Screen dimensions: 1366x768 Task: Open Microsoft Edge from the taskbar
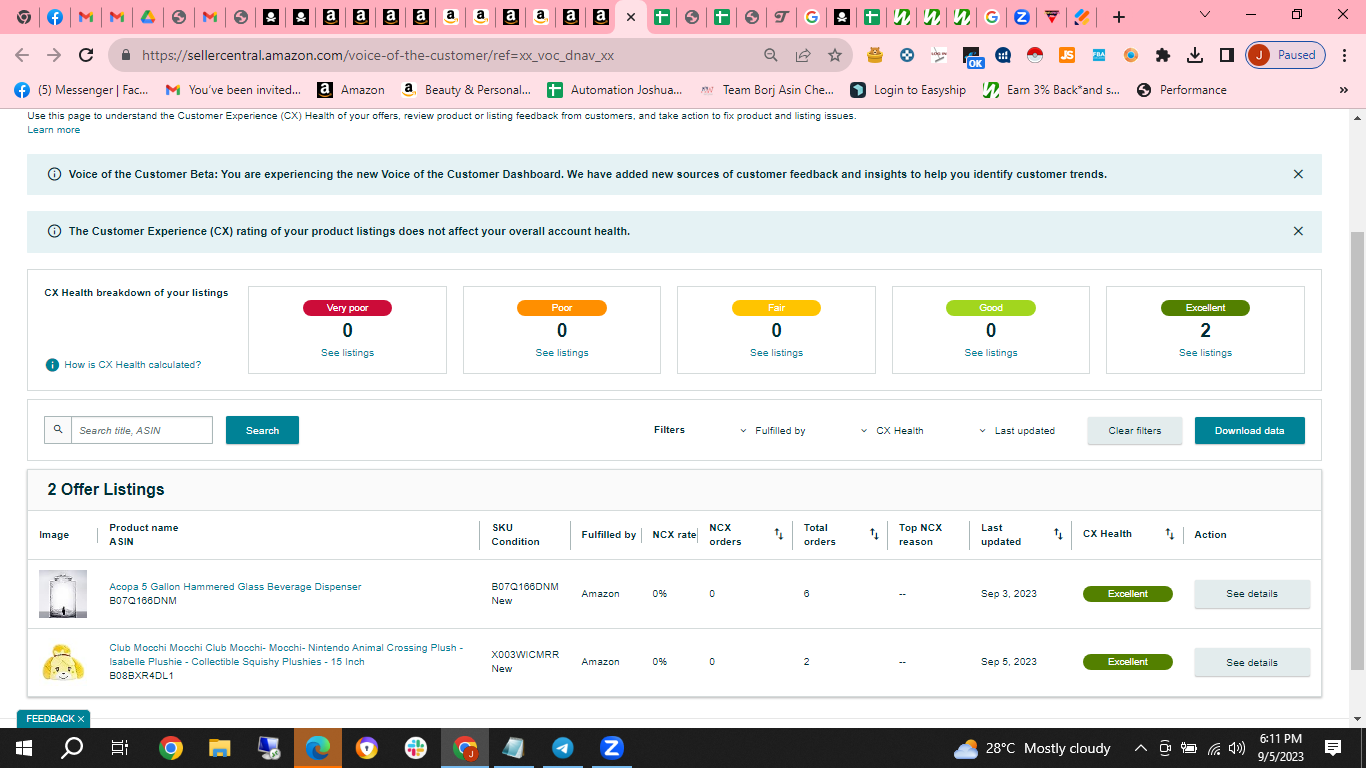point(318,748)
